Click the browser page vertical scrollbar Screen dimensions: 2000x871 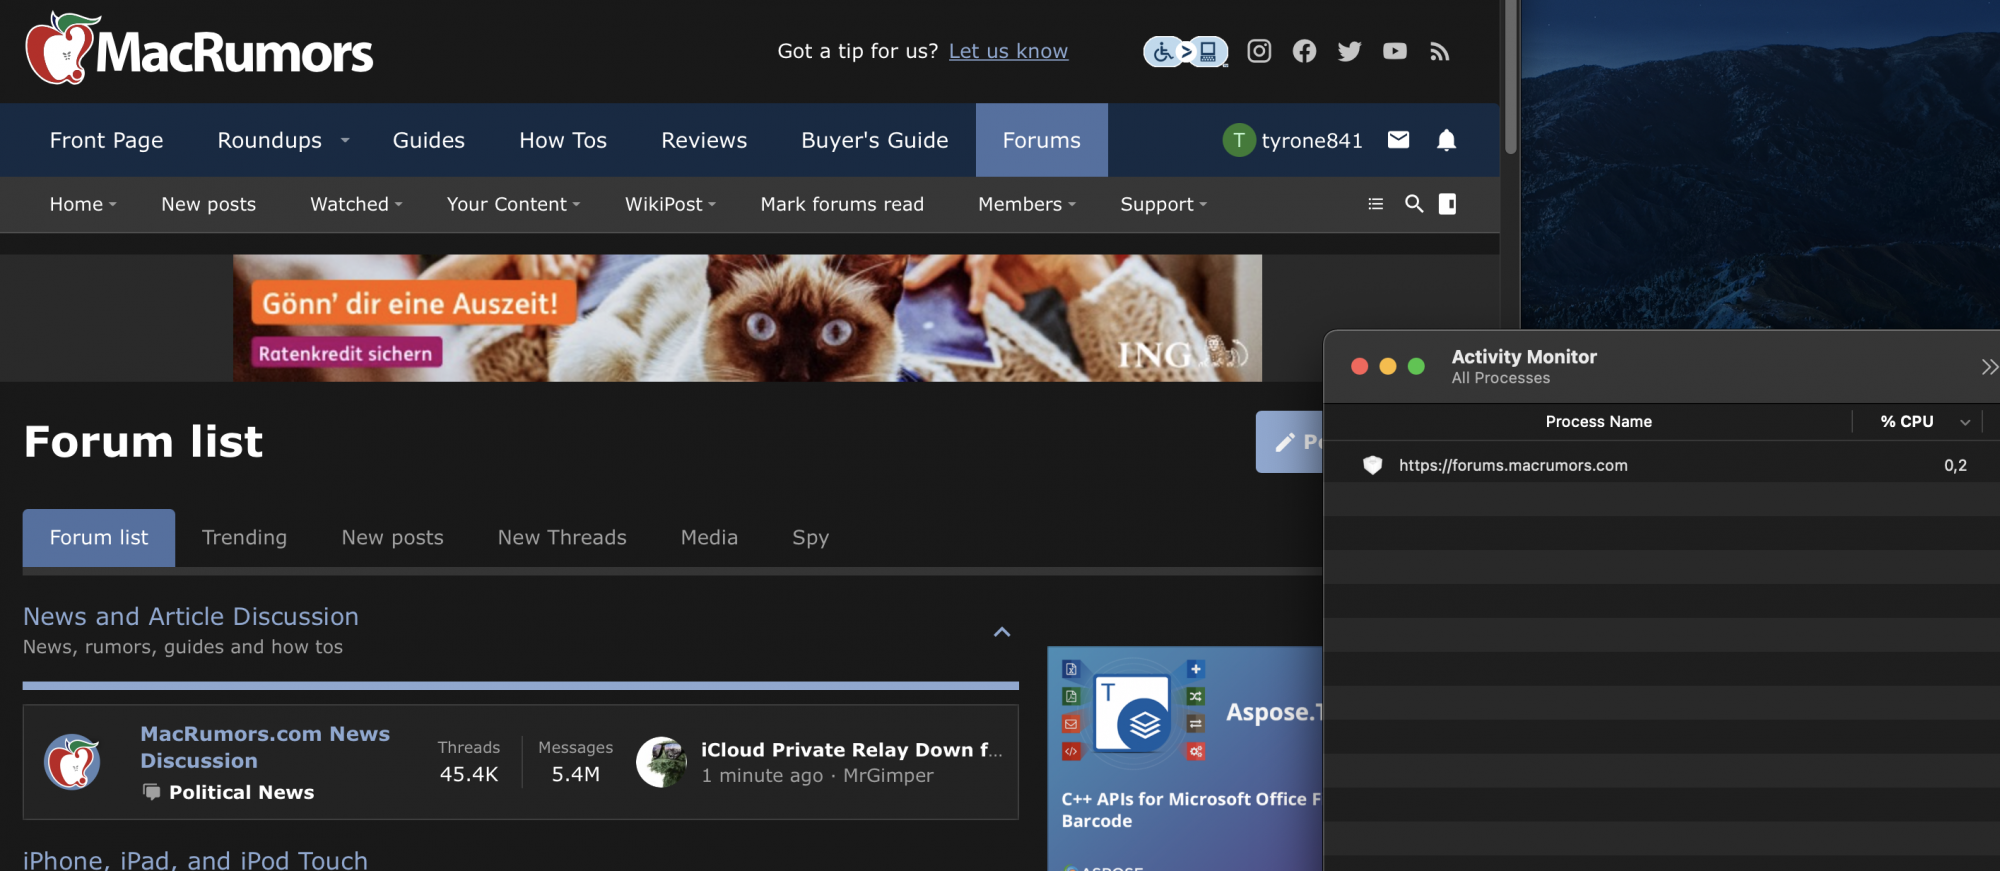pyautogui.click(x=1510, y=78)
